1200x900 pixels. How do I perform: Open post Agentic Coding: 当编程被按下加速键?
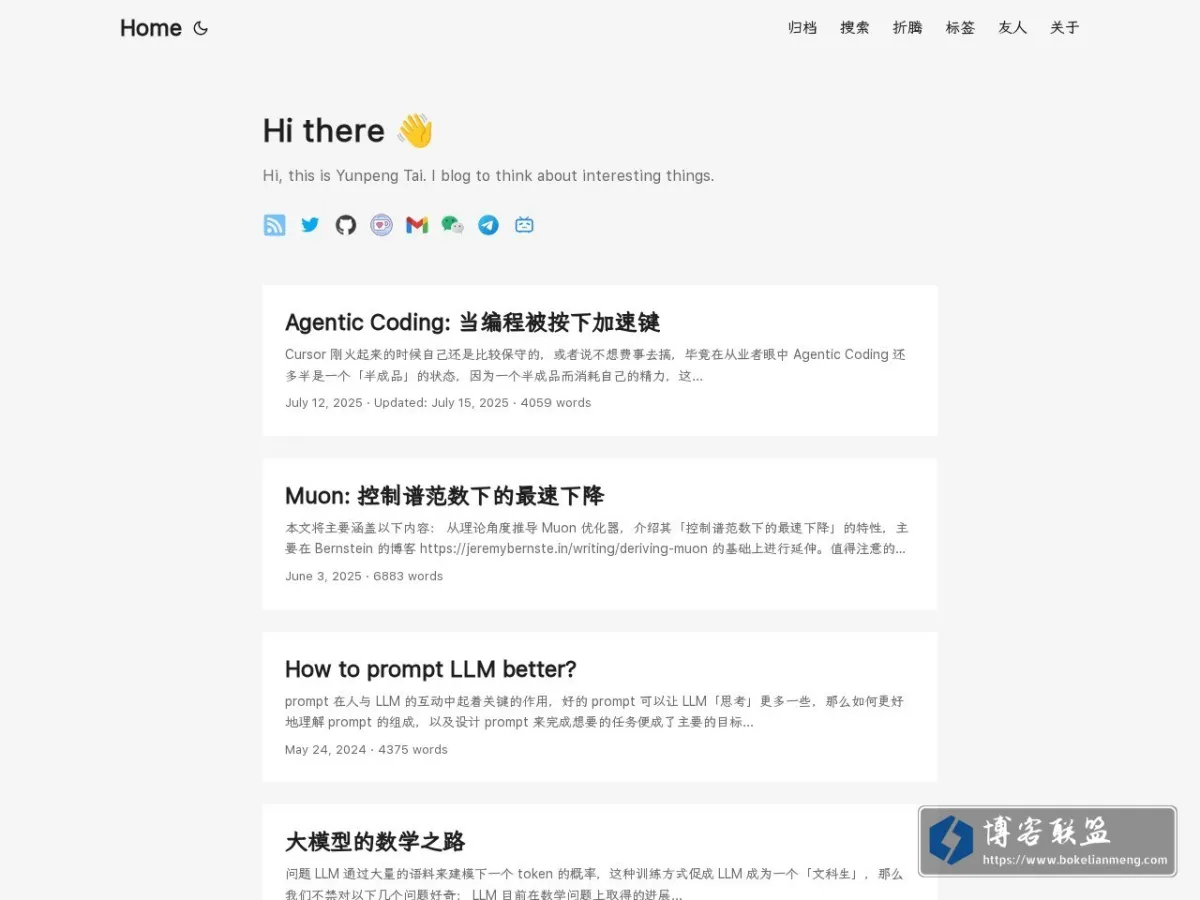point(473,322)
